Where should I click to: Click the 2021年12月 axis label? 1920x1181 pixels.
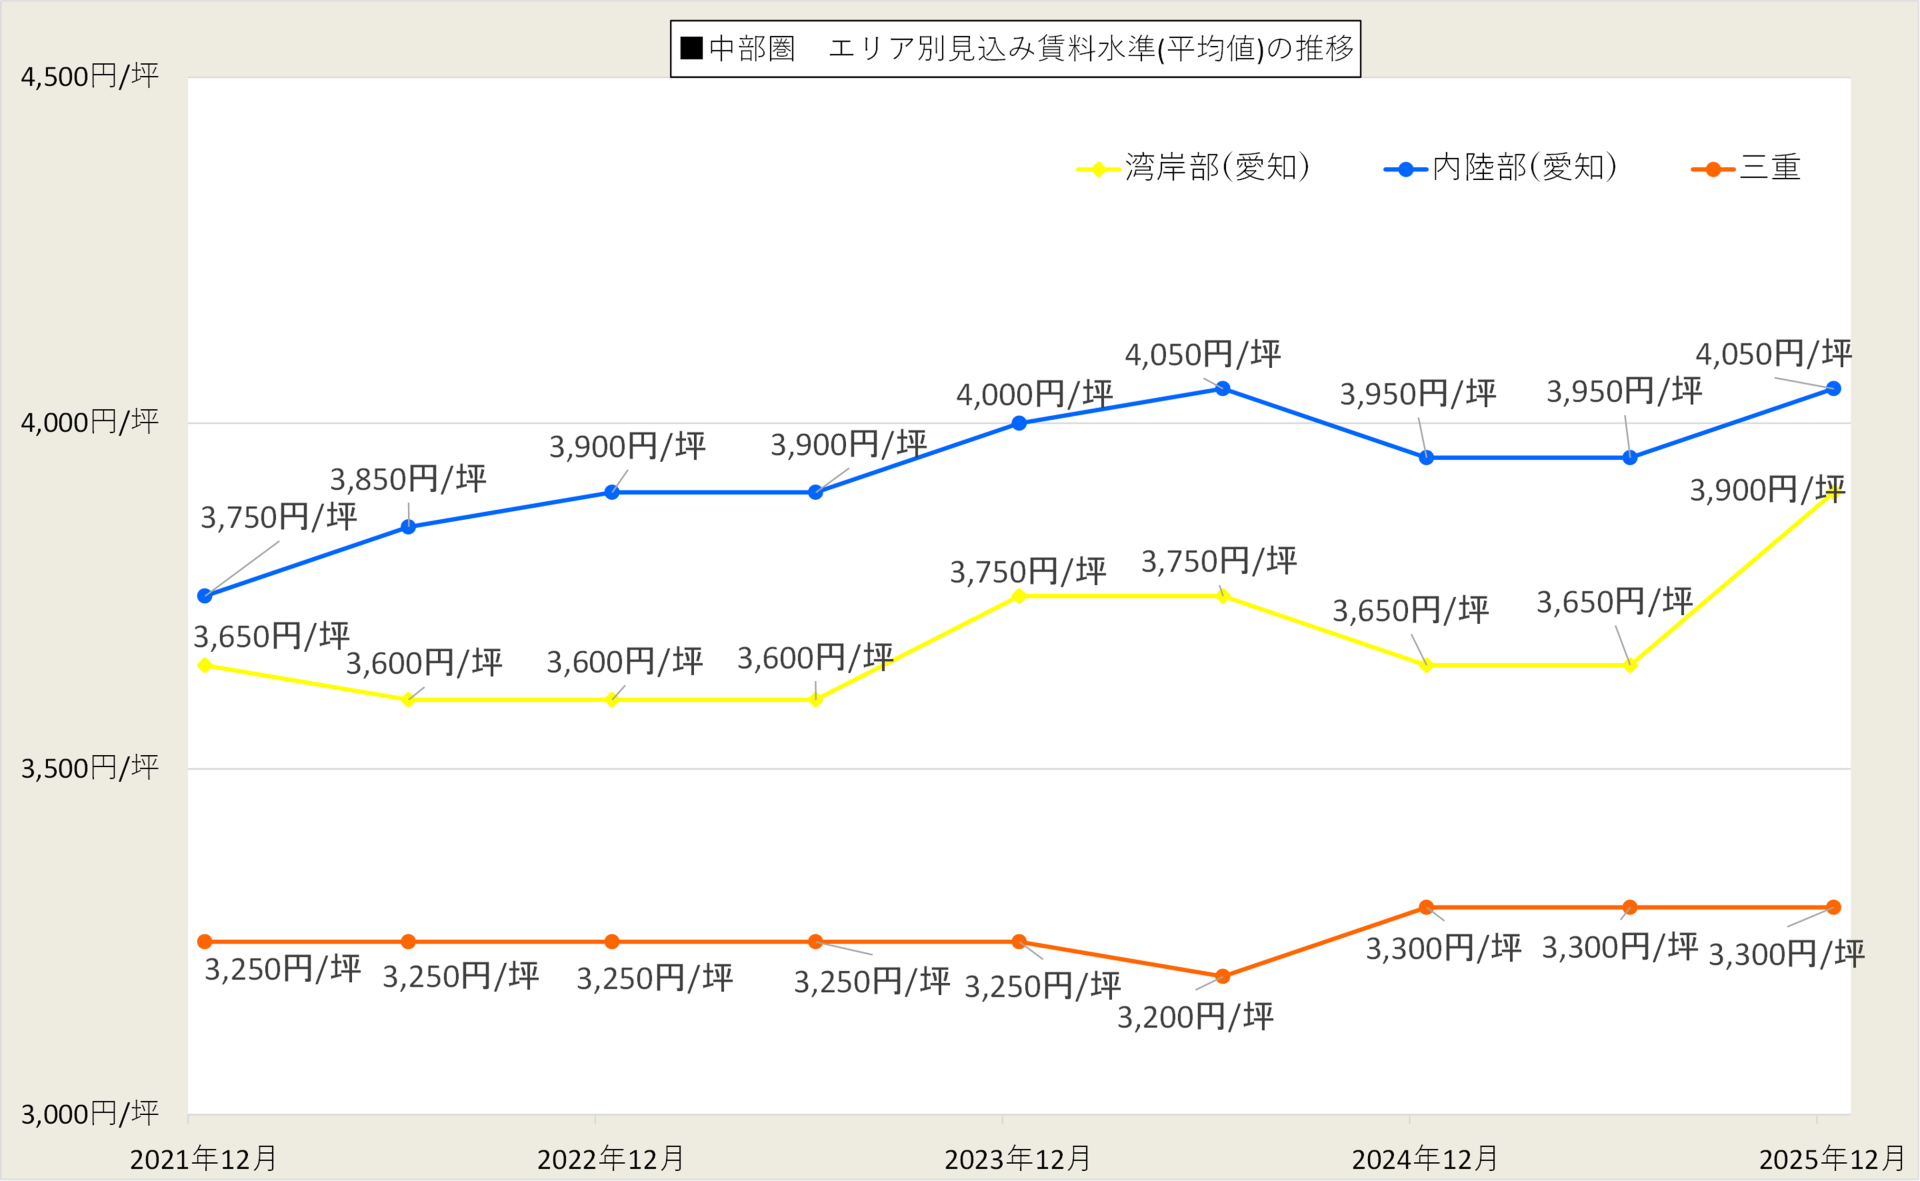(x=204, y=1159)
